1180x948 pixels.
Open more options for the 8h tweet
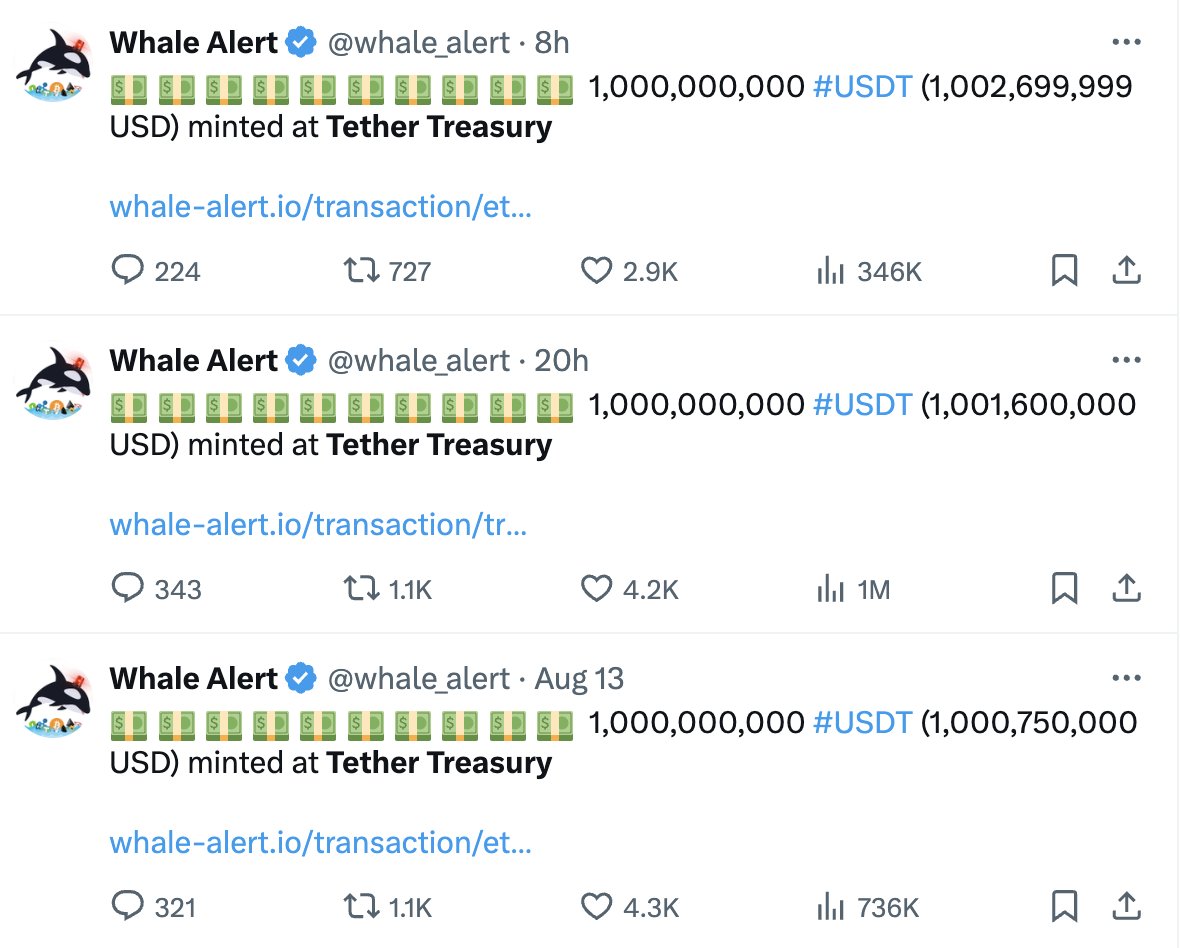click(x=1126, y=43)
